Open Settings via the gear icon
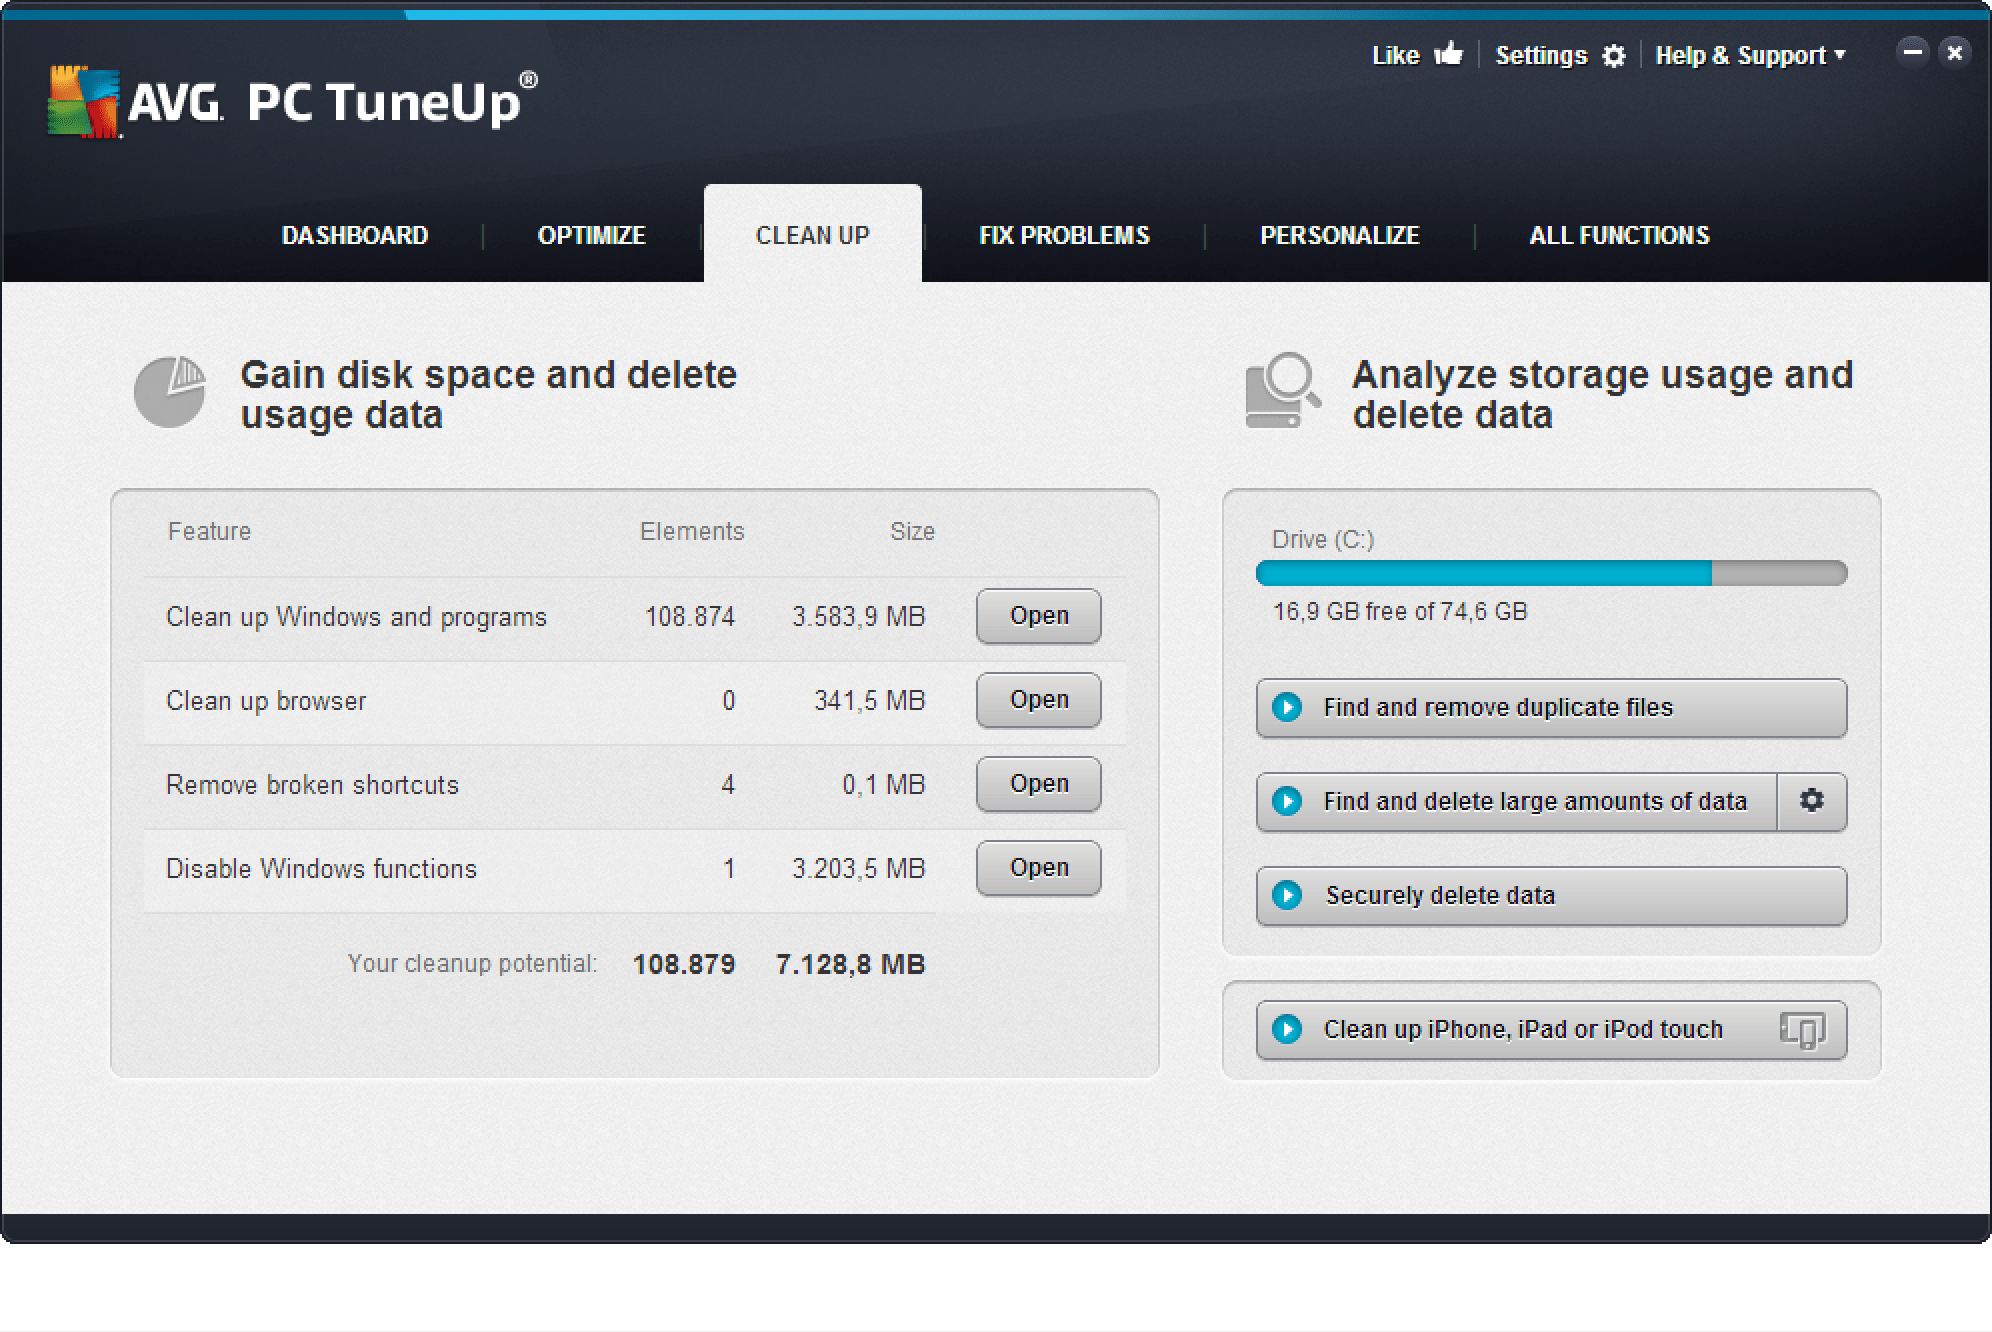Screen dimensions: 1992x1332 pyautogui.click(x=1613, y=56)
